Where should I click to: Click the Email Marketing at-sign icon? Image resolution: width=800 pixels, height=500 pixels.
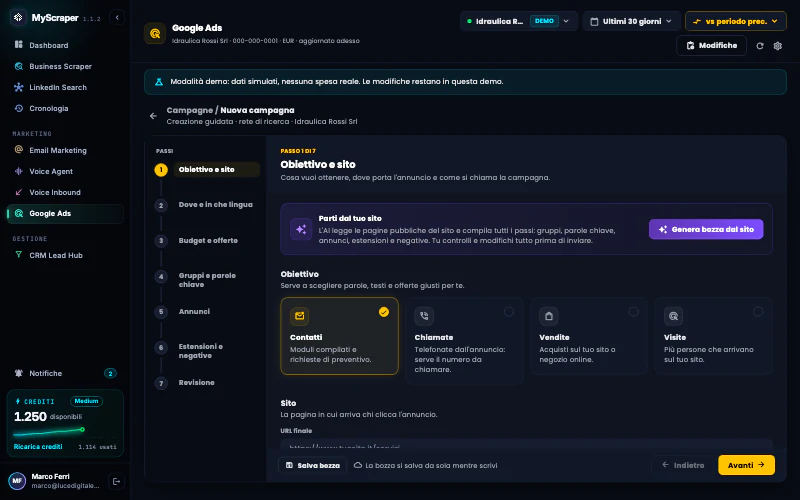(19, 149)
